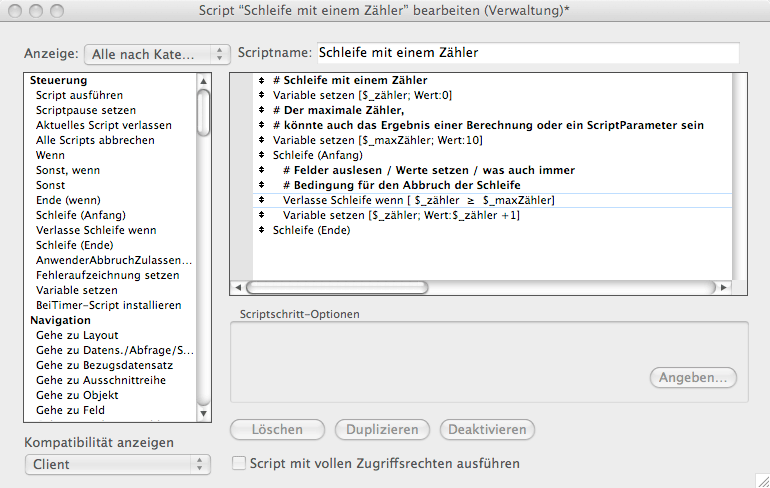Click the up arrow of the step list scrollbar
Viewport: 770px width, 488px height.
(204, 80)
